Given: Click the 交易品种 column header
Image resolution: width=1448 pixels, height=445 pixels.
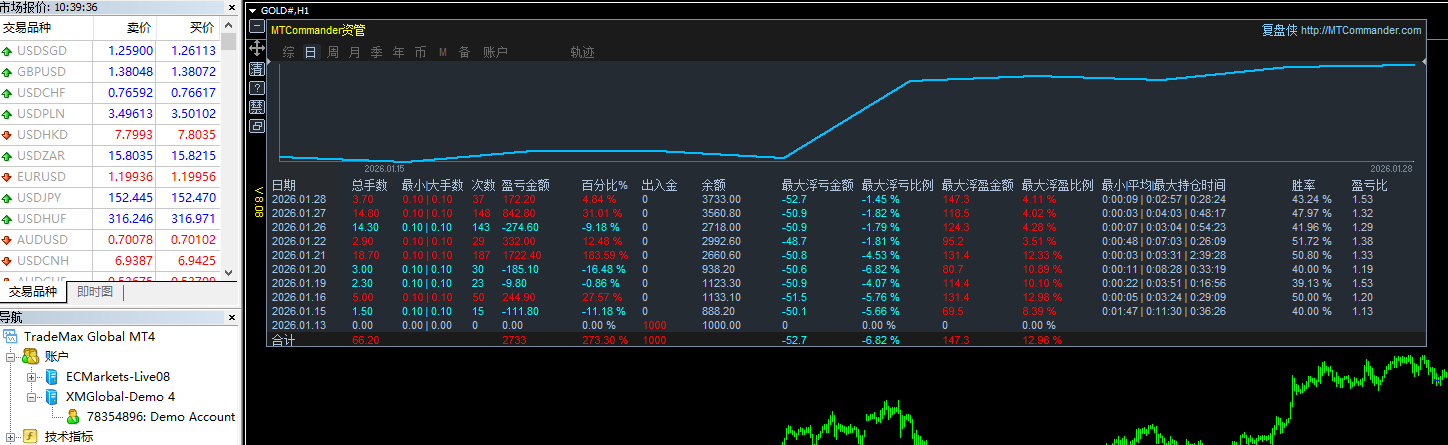Looking at the screenshot, I should [x=47, y=28].
